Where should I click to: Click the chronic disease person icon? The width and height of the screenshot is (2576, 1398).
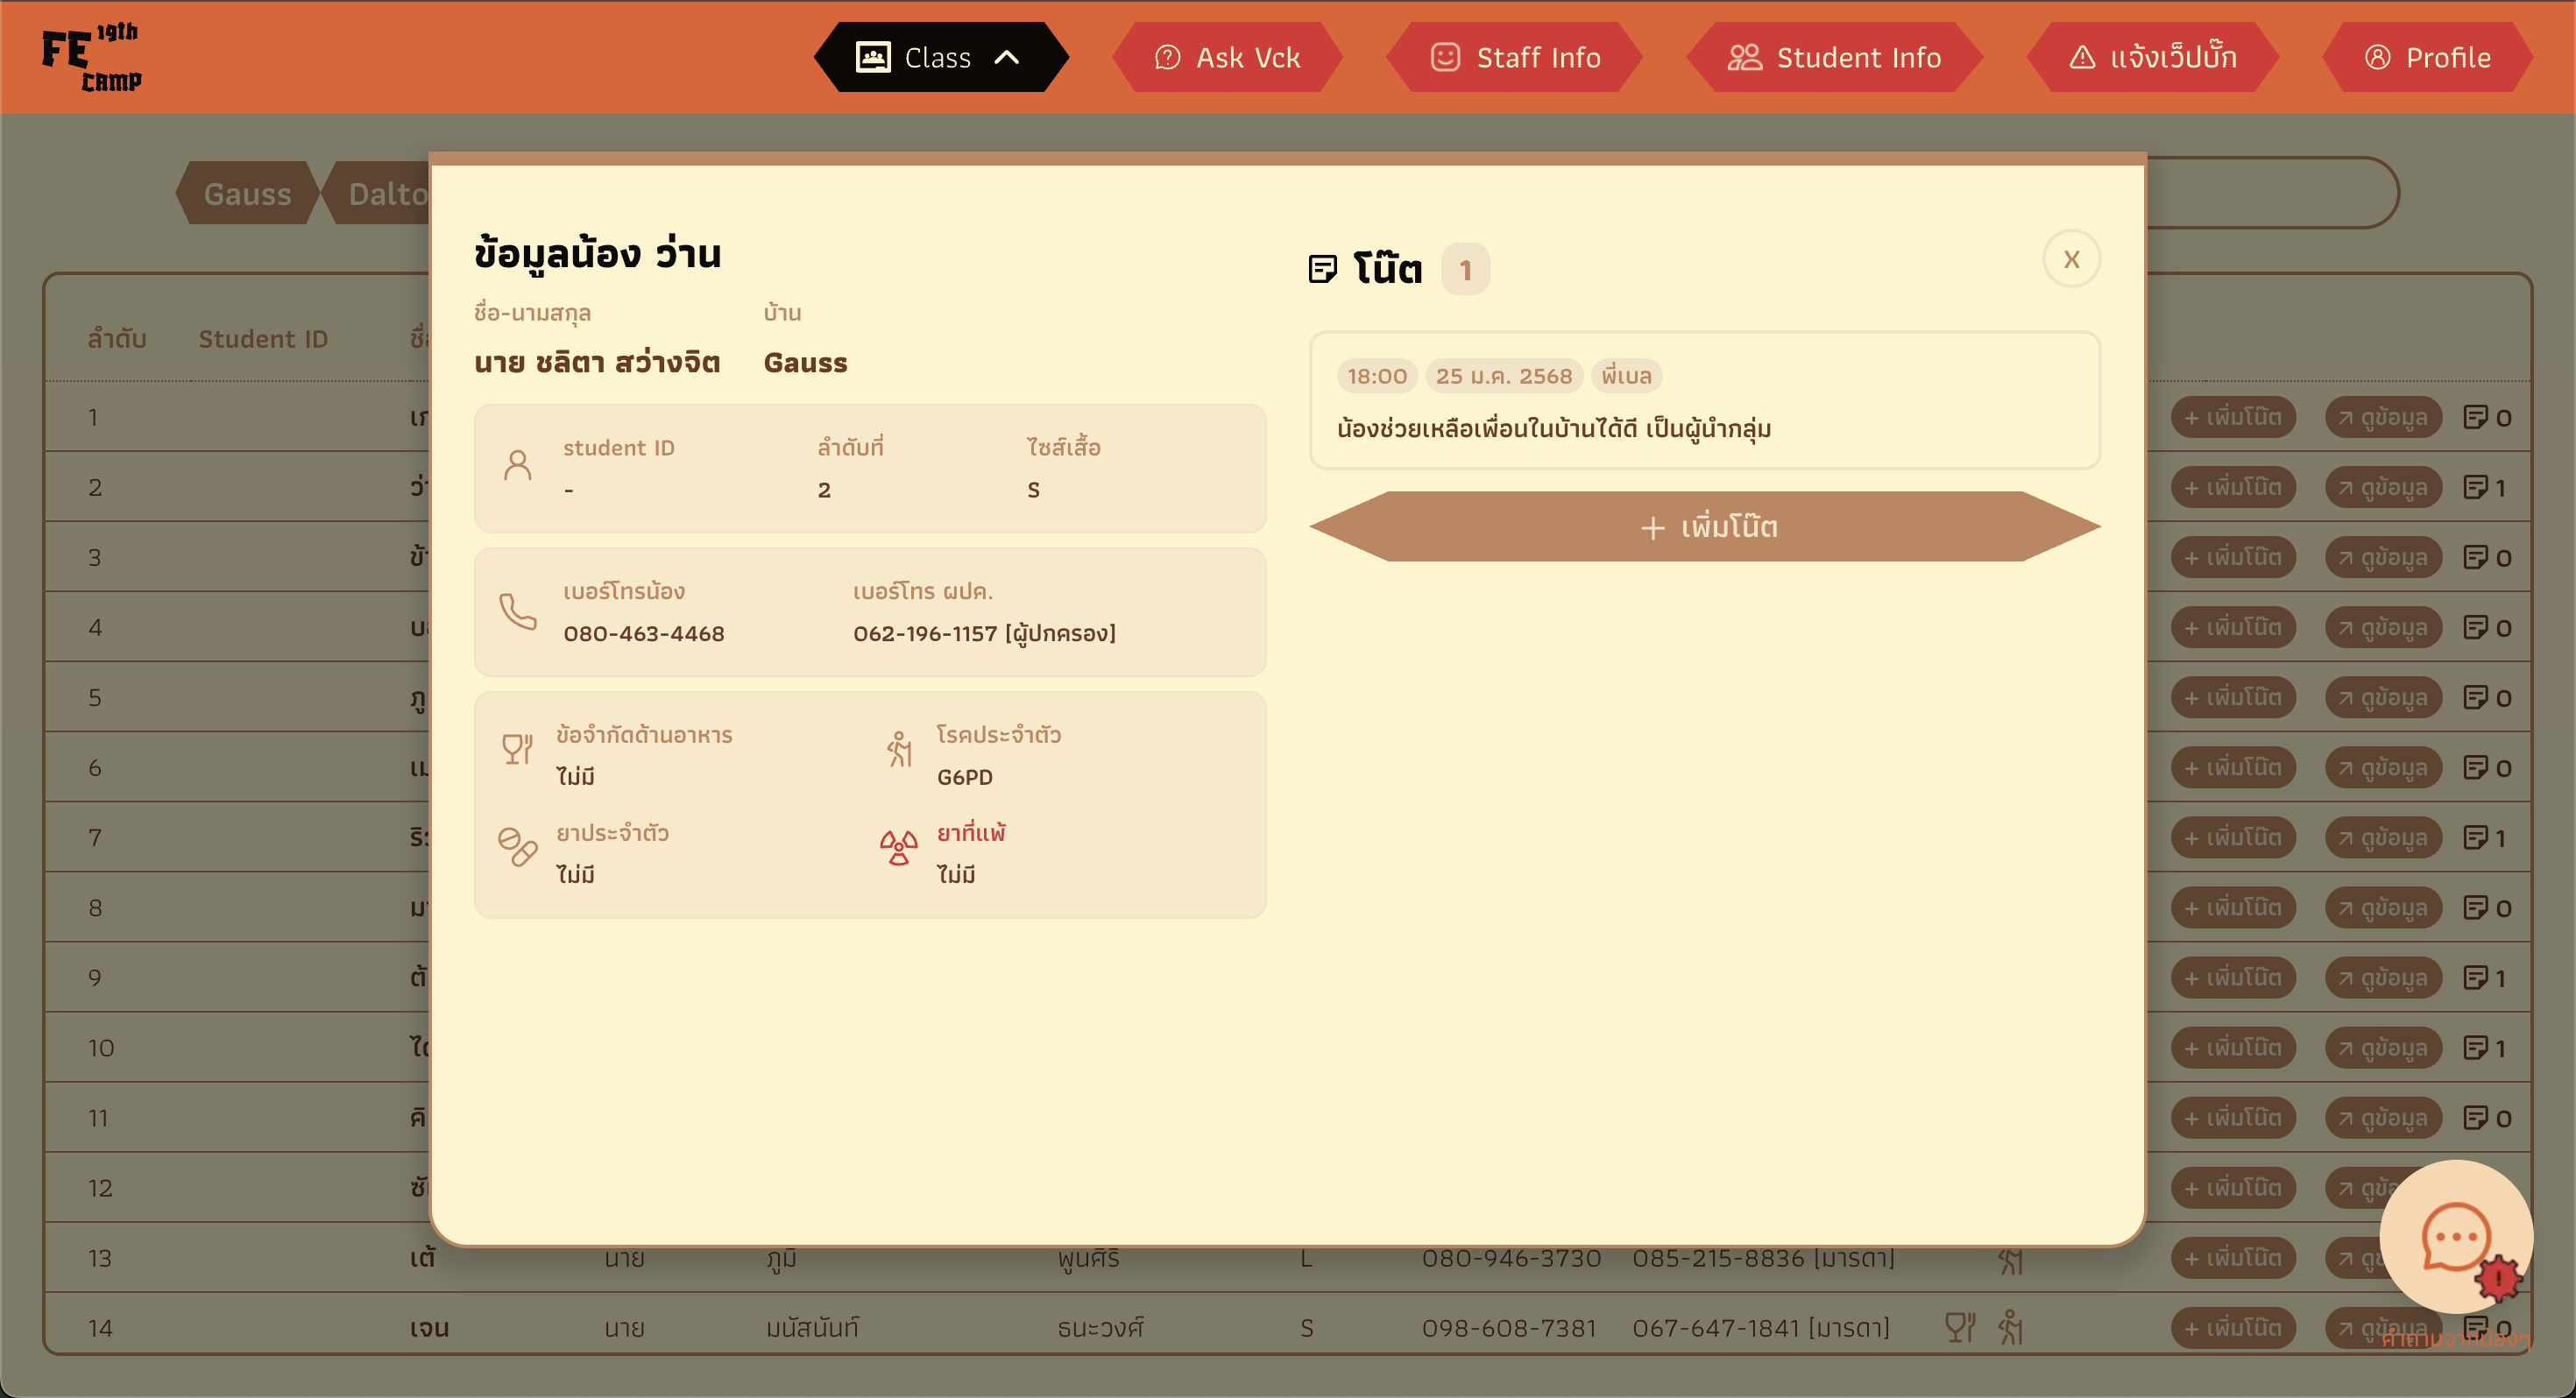coord(899,749)
